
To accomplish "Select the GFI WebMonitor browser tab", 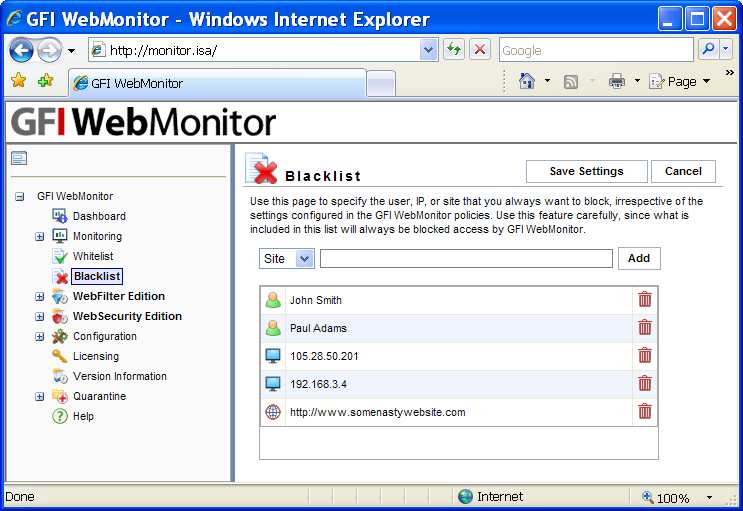I will click(x=217, y=83).
